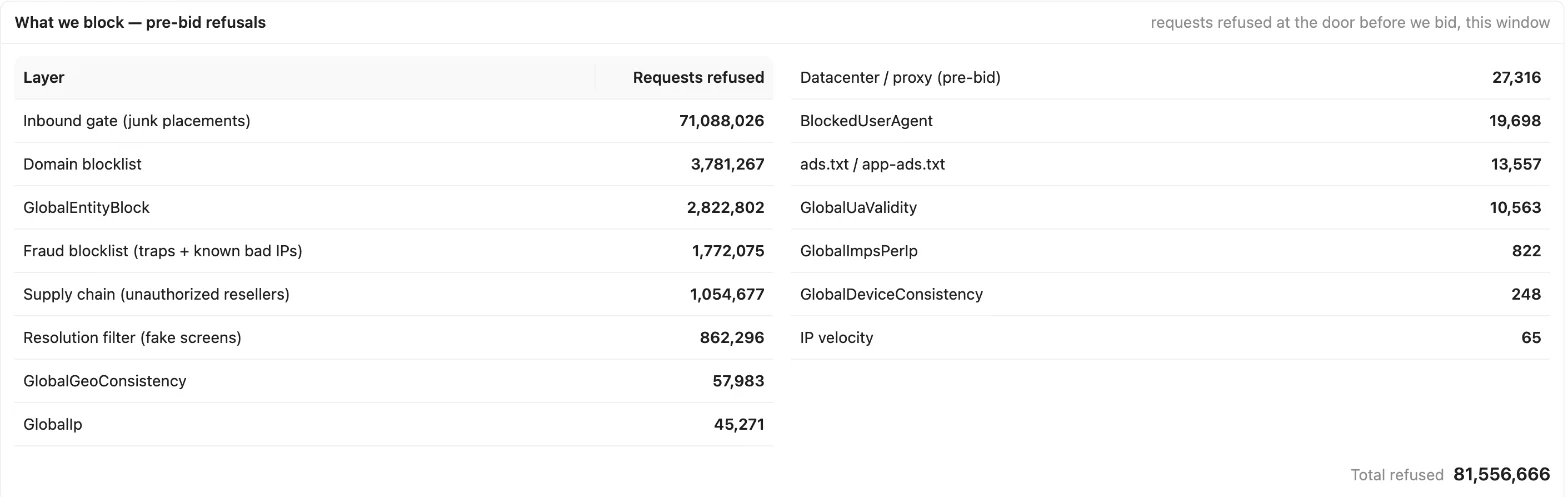
Task: Select the 'IP velocity' row label
Action: [836, 338]
